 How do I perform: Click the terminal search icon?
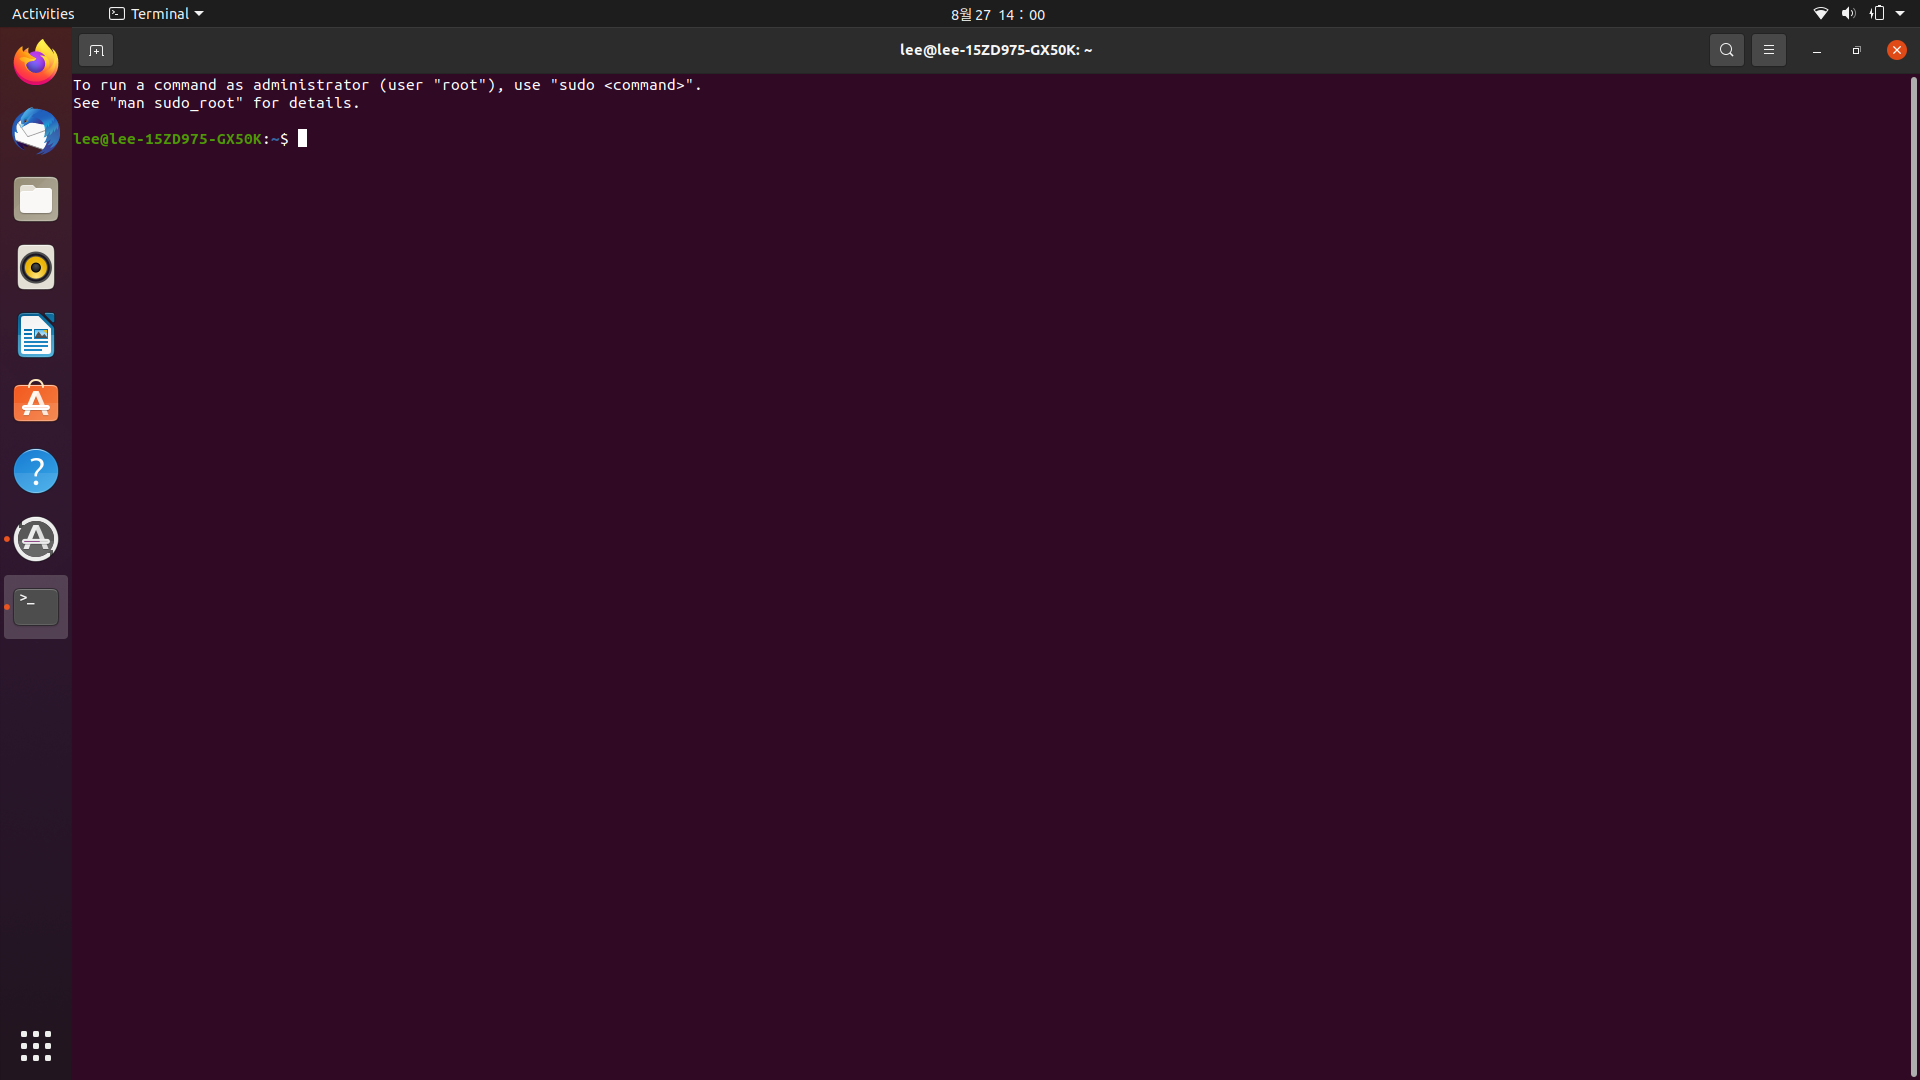coord(1726,50)
